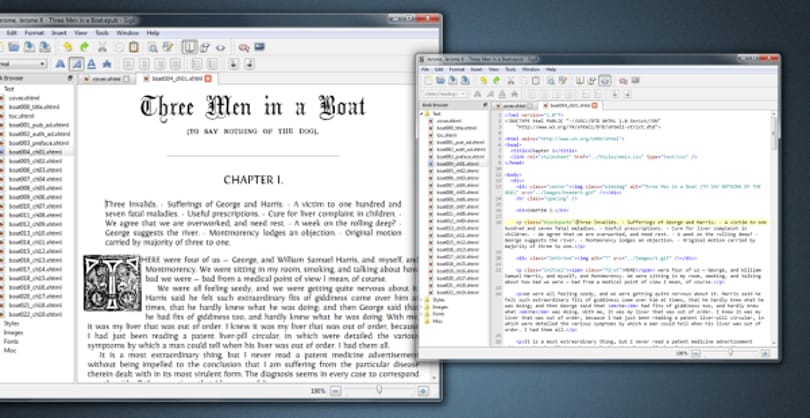Click Redo arrow in Code View window
The height and width of the screenshot is (418, 810).
pyautogui.click(x=496, y=81)
